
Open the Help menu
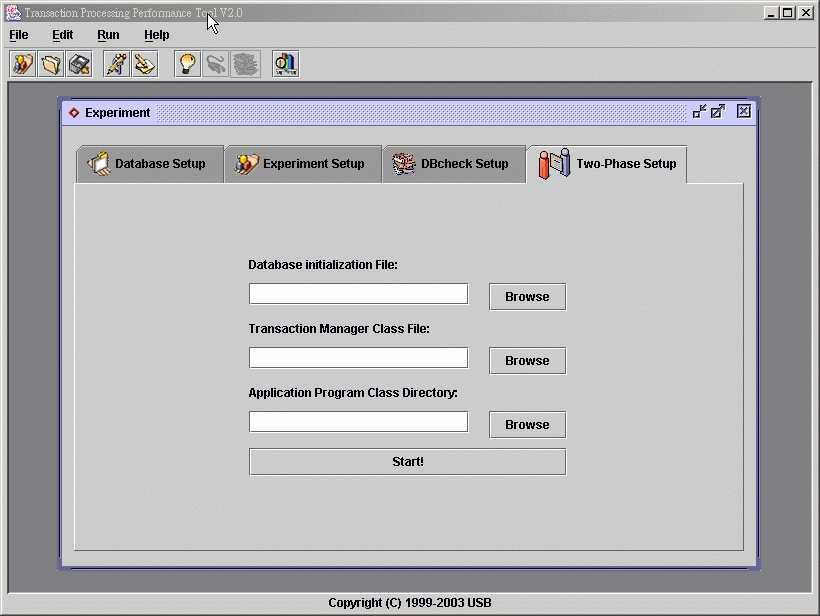[x=157, y=35]
